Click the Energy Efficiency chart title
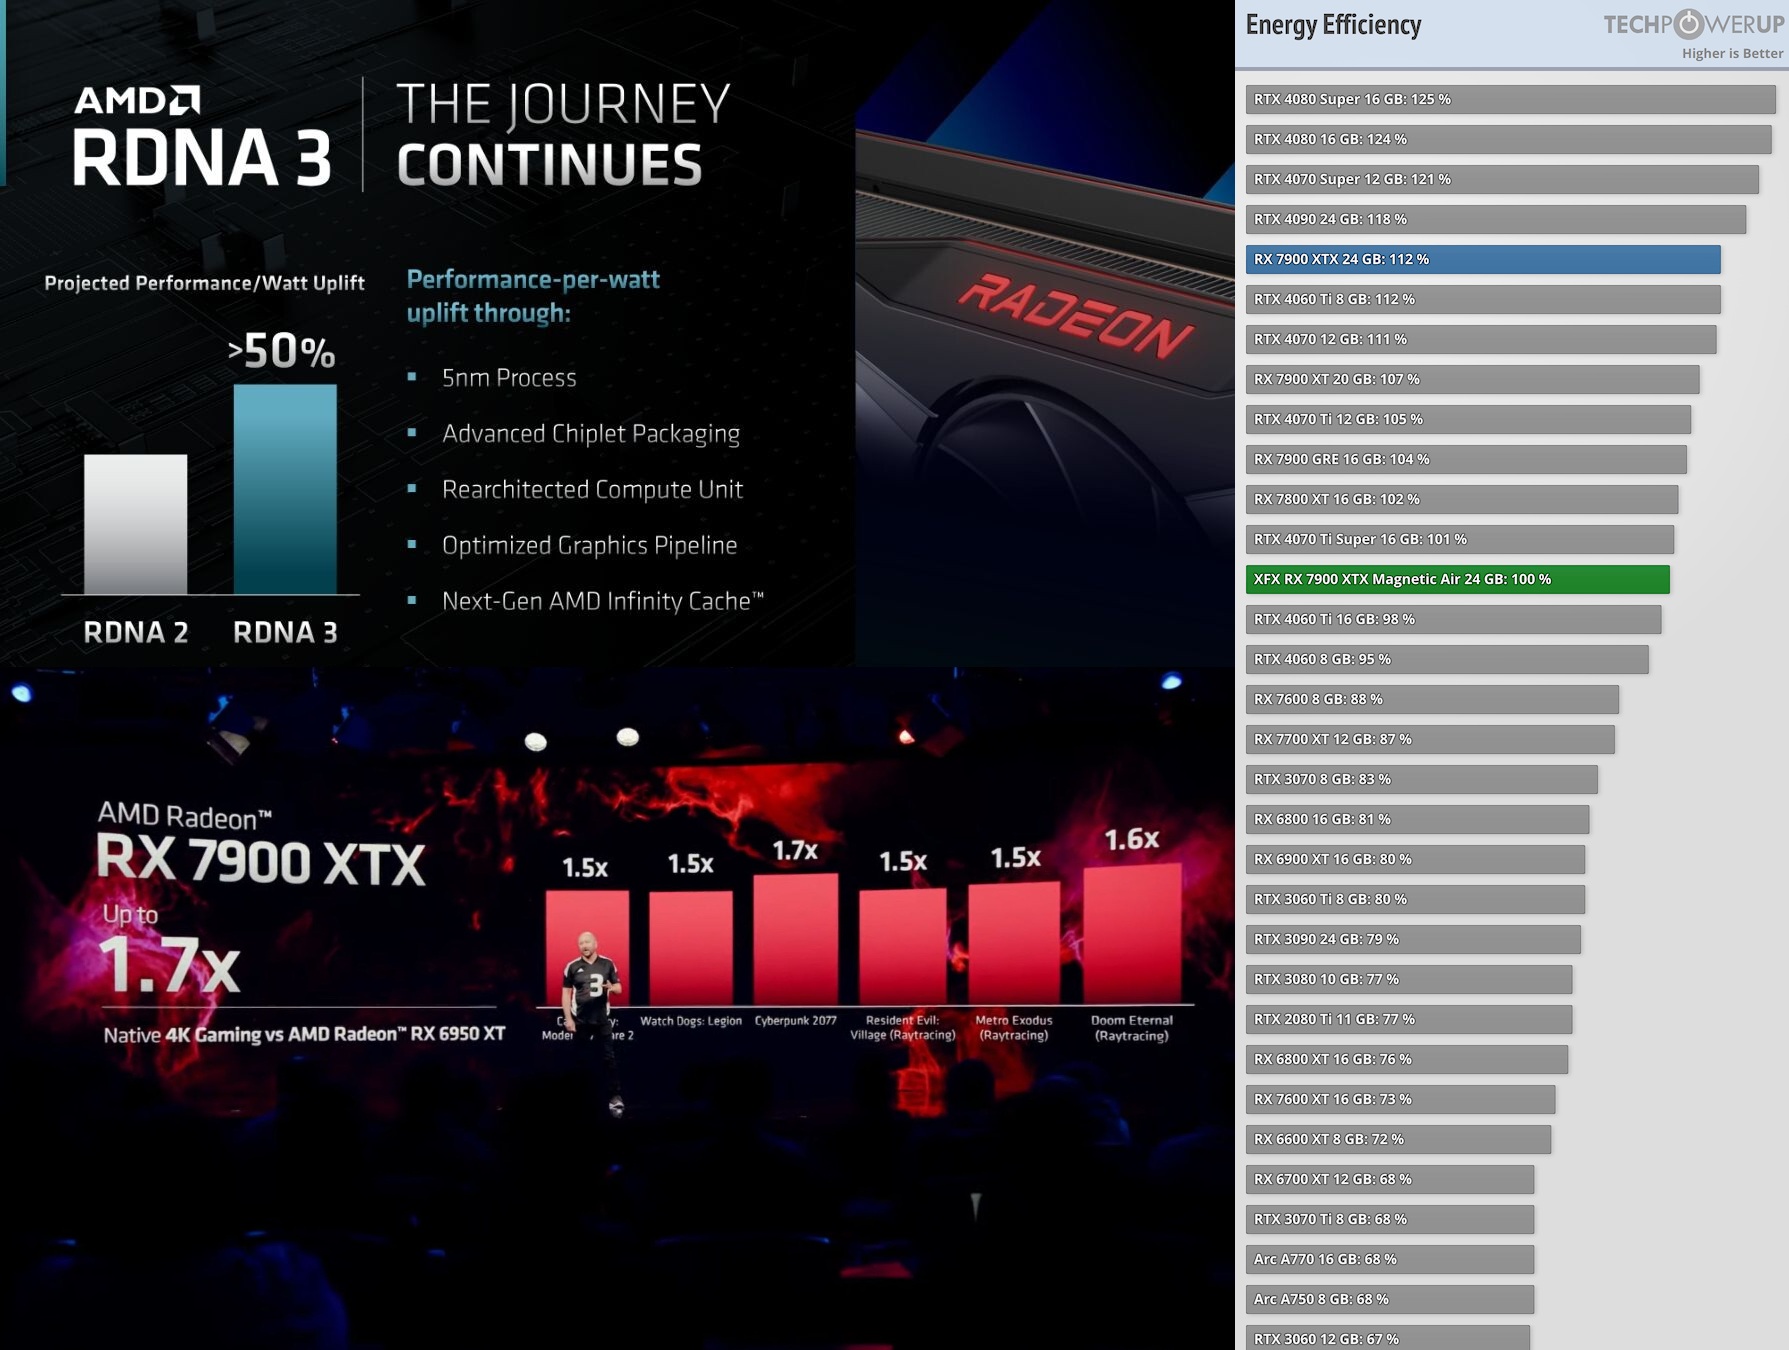Image resolution: width=1789 pixels, height=1350 pixels. (1333, 25)
